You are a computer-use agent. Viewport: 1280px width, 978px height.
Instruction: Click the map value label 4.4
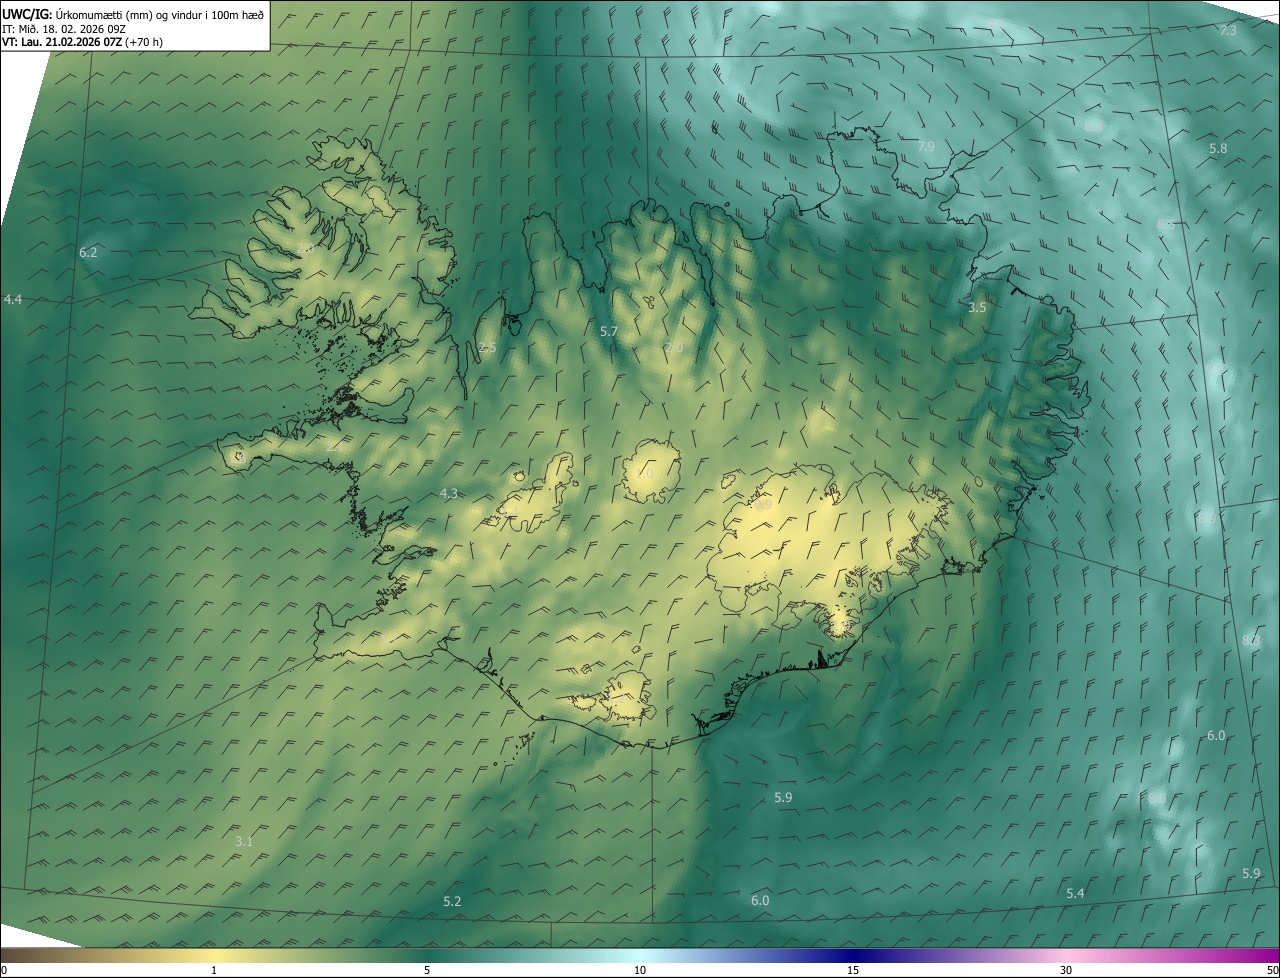click(x=13, y=300)
